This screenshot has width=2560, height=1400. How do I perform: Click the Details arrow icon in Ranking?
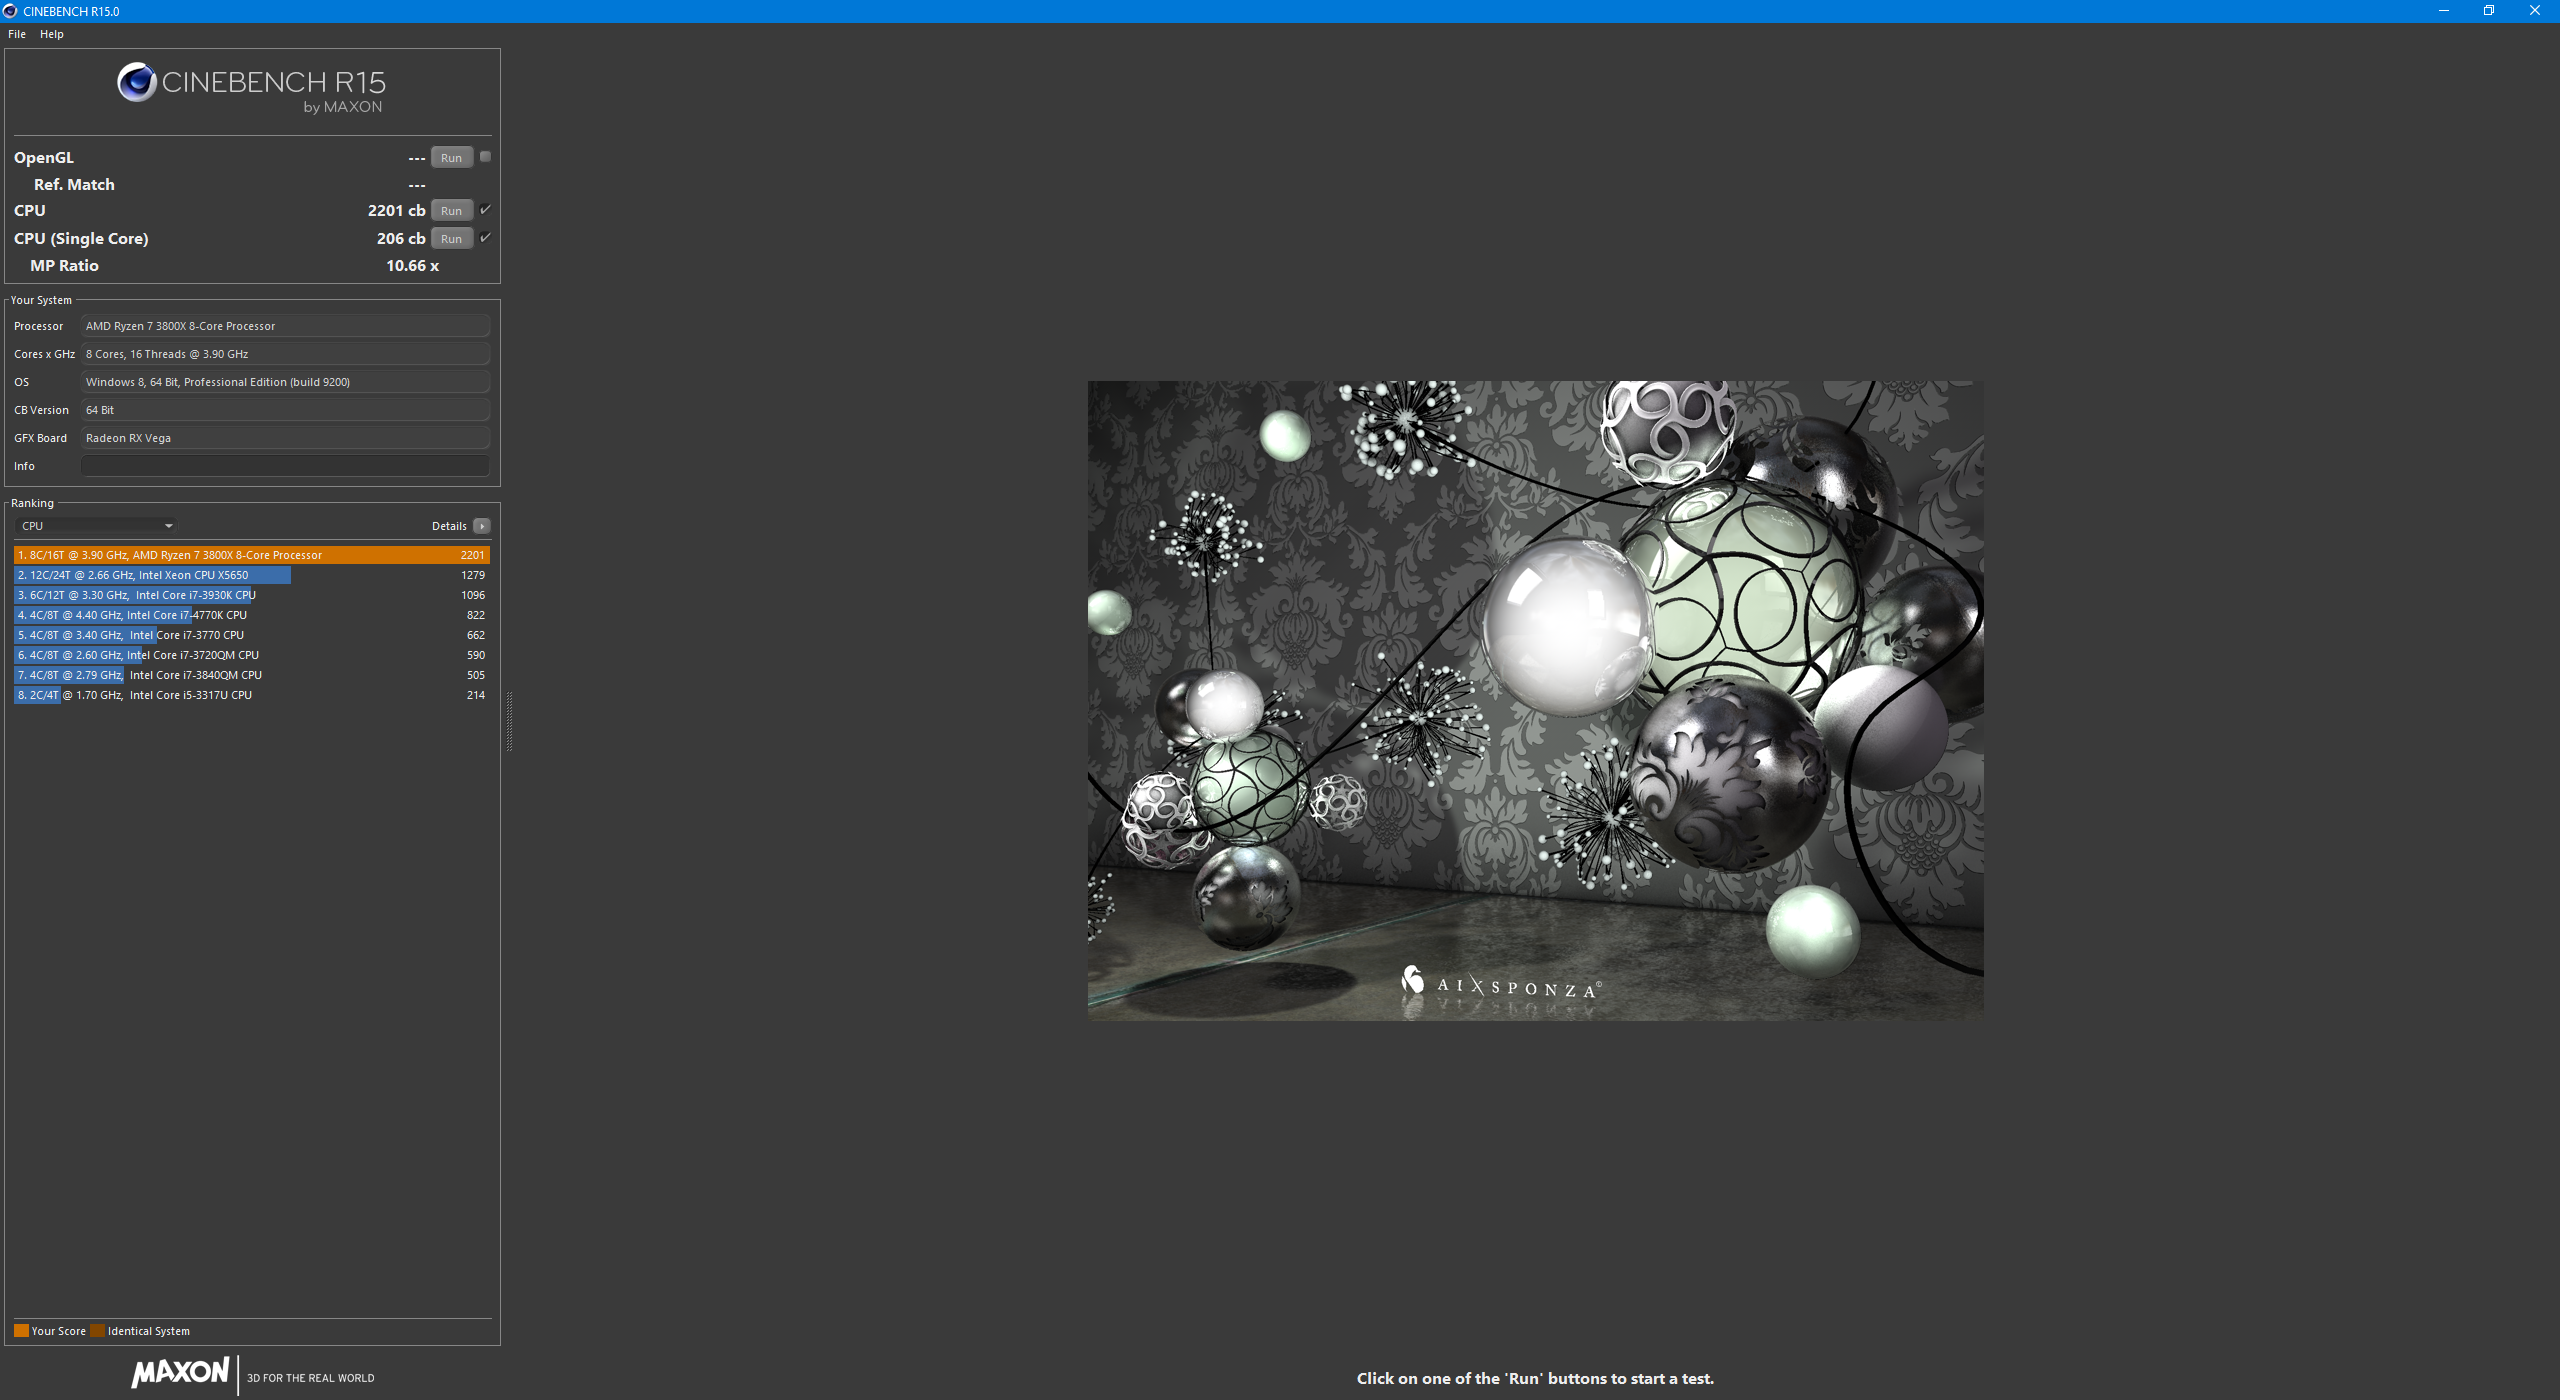pos(482,526)
